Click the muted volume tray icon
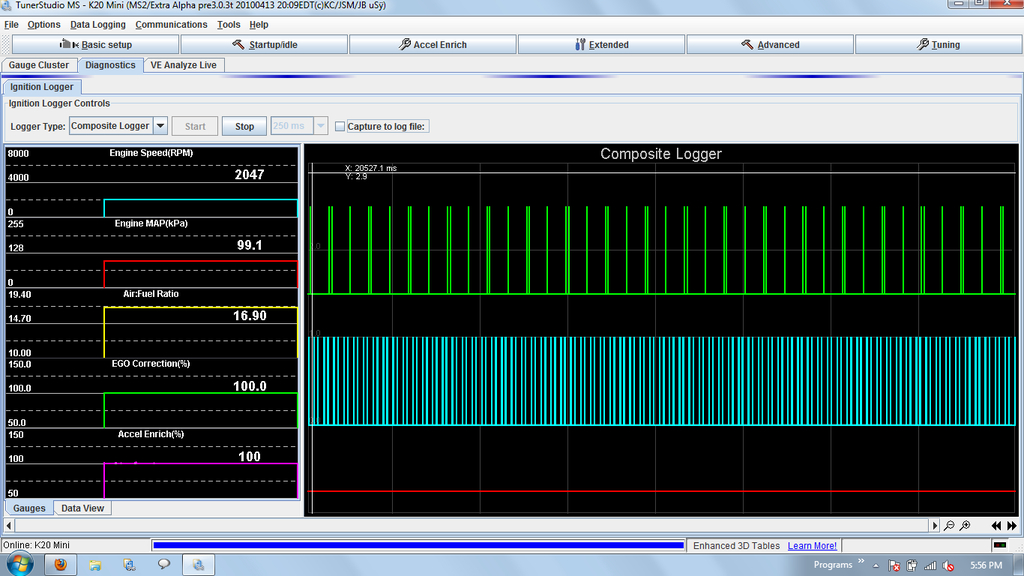This screenshot has height=576, width=1024. [x=947, y=565]
